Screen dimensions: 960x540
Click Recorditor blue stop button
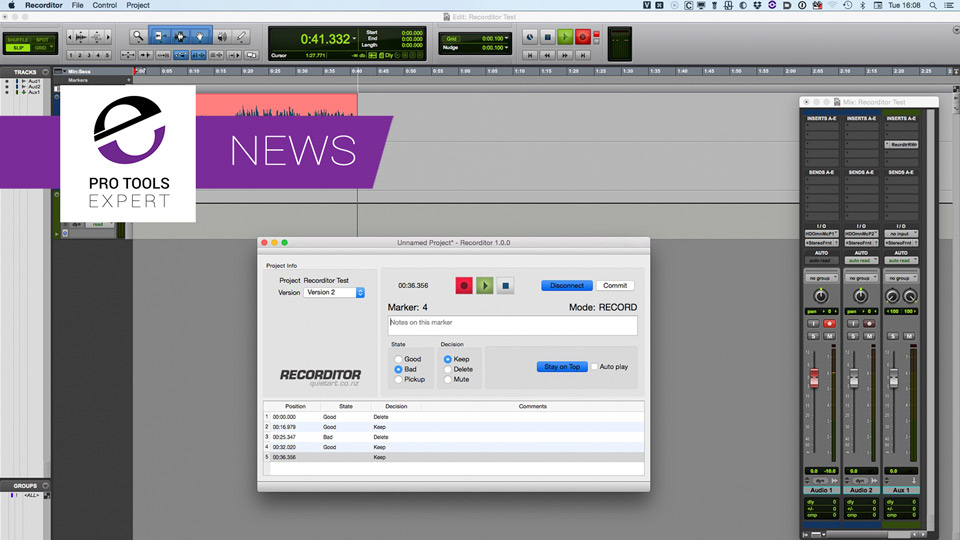pyautogui.click(x=505, y=285)
